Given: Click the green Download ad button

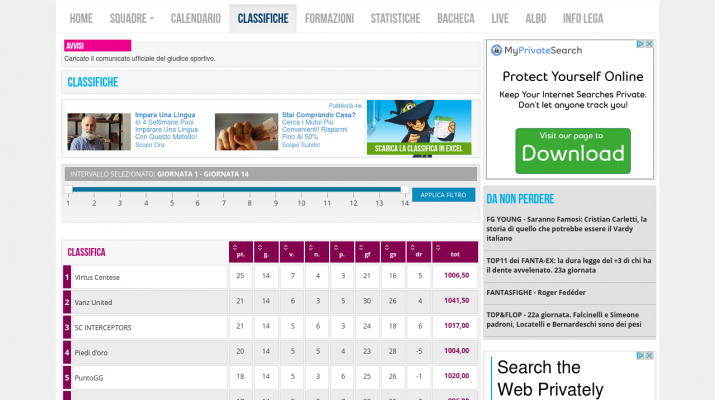Looking at the screenshot, I should [x=573, y=152].
